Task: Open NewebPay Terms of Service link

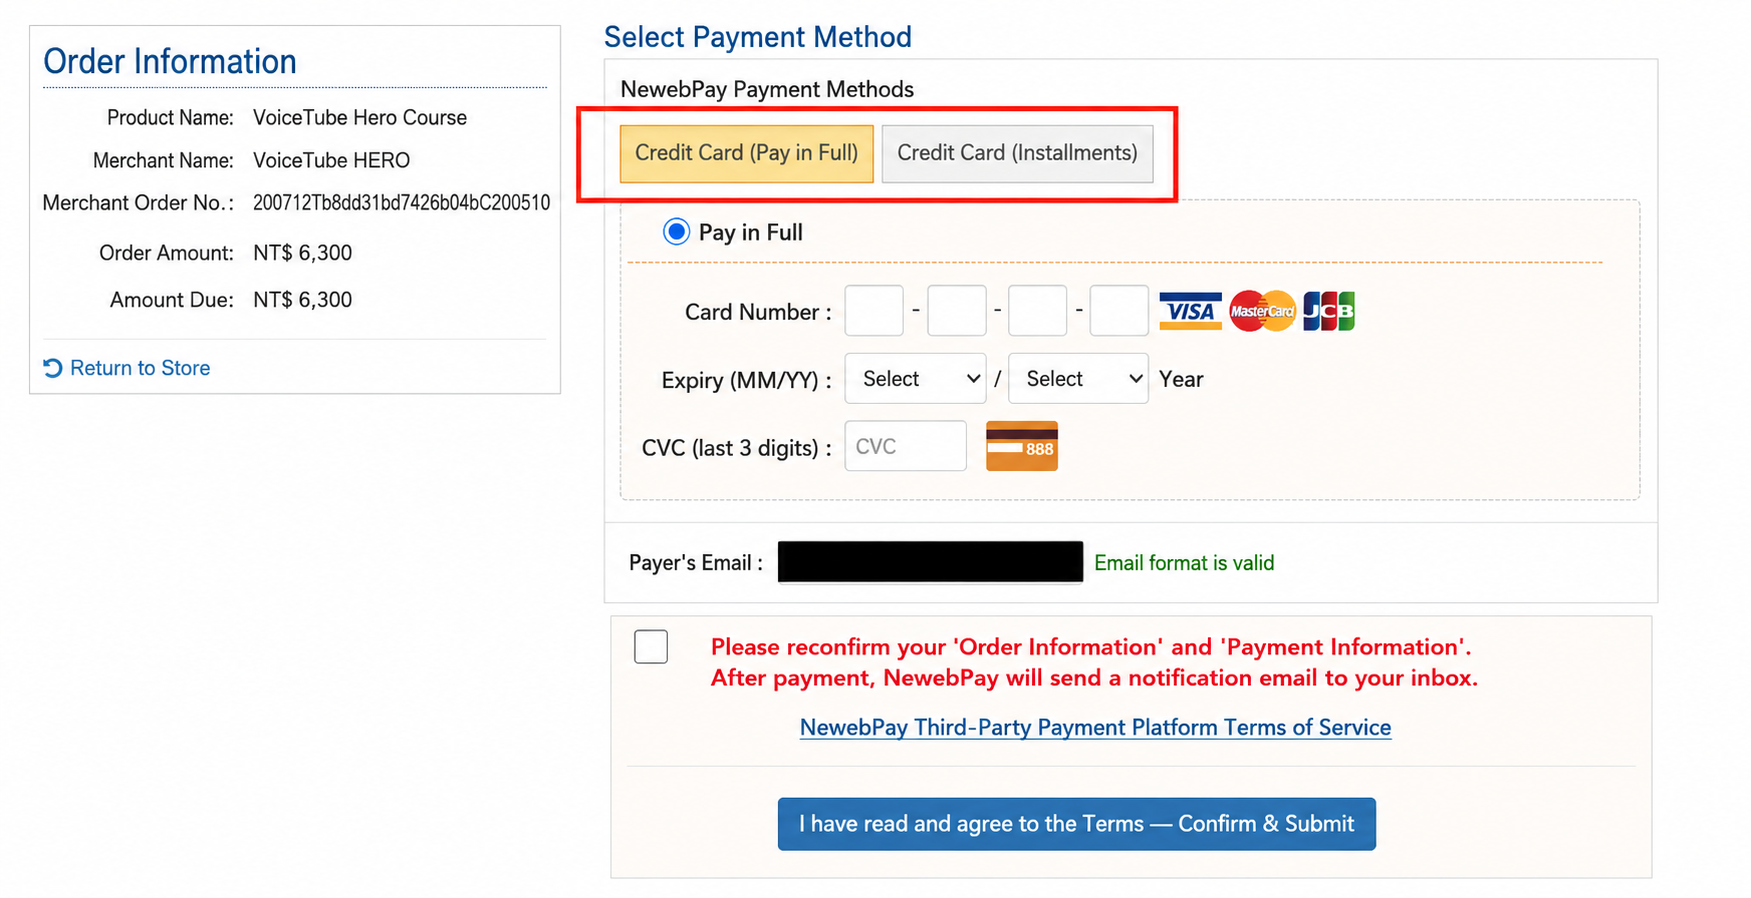Action: [x=1095, y=727]
